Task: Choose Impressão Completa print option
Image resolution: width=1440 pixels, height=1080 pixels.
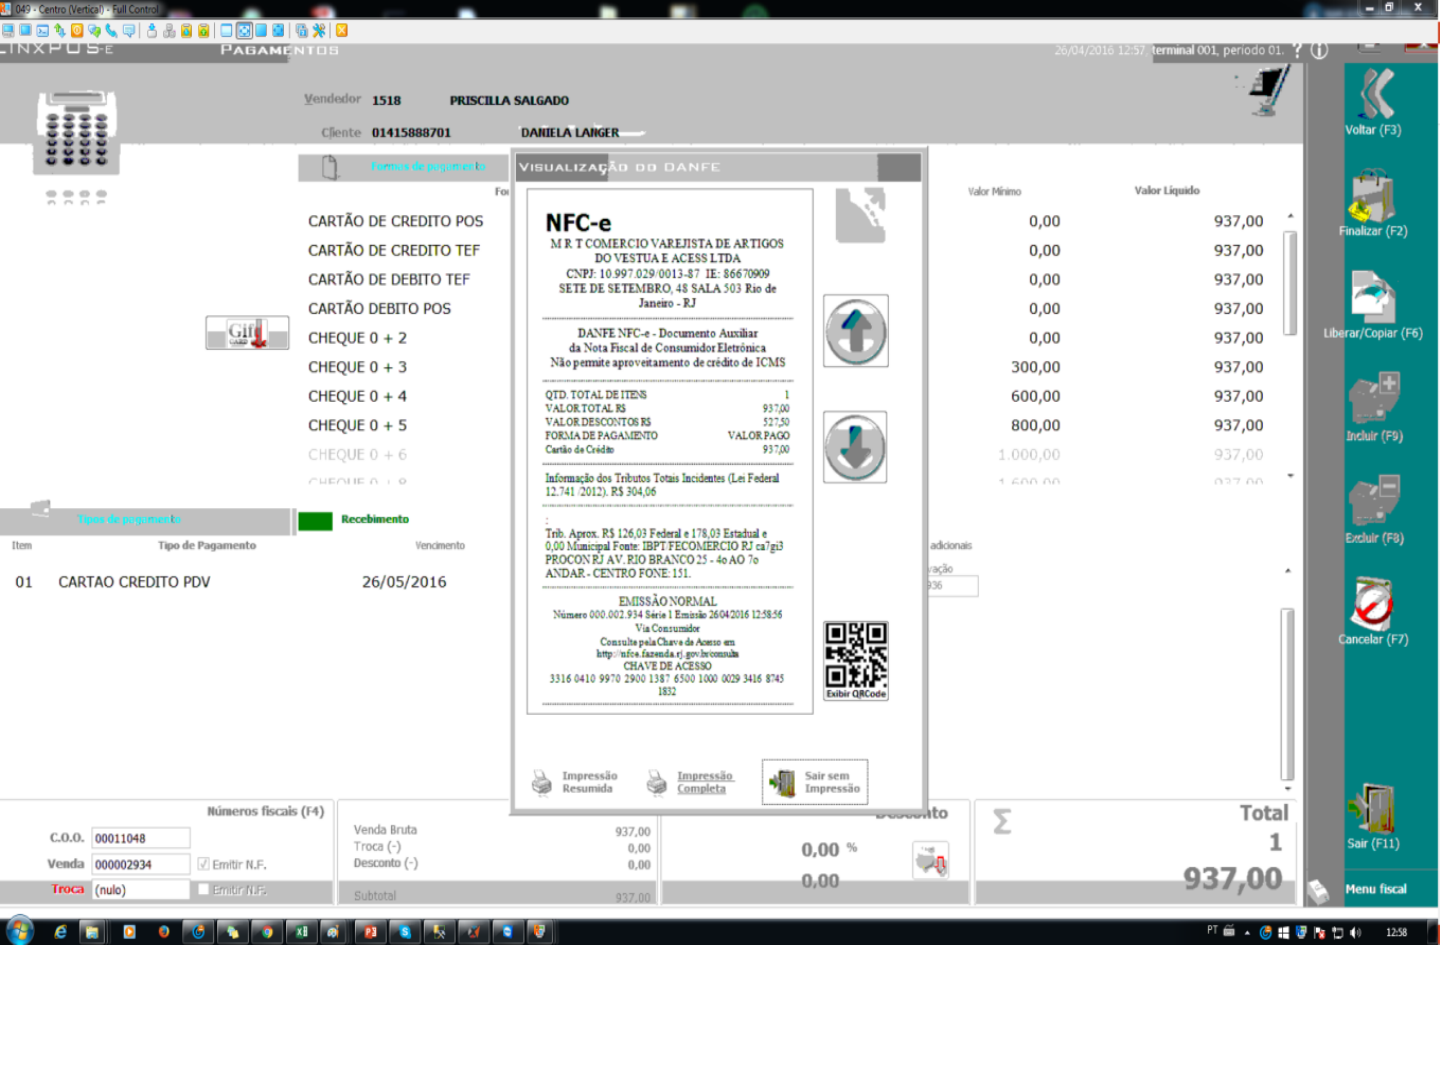Action: click(x=690, y=782)
